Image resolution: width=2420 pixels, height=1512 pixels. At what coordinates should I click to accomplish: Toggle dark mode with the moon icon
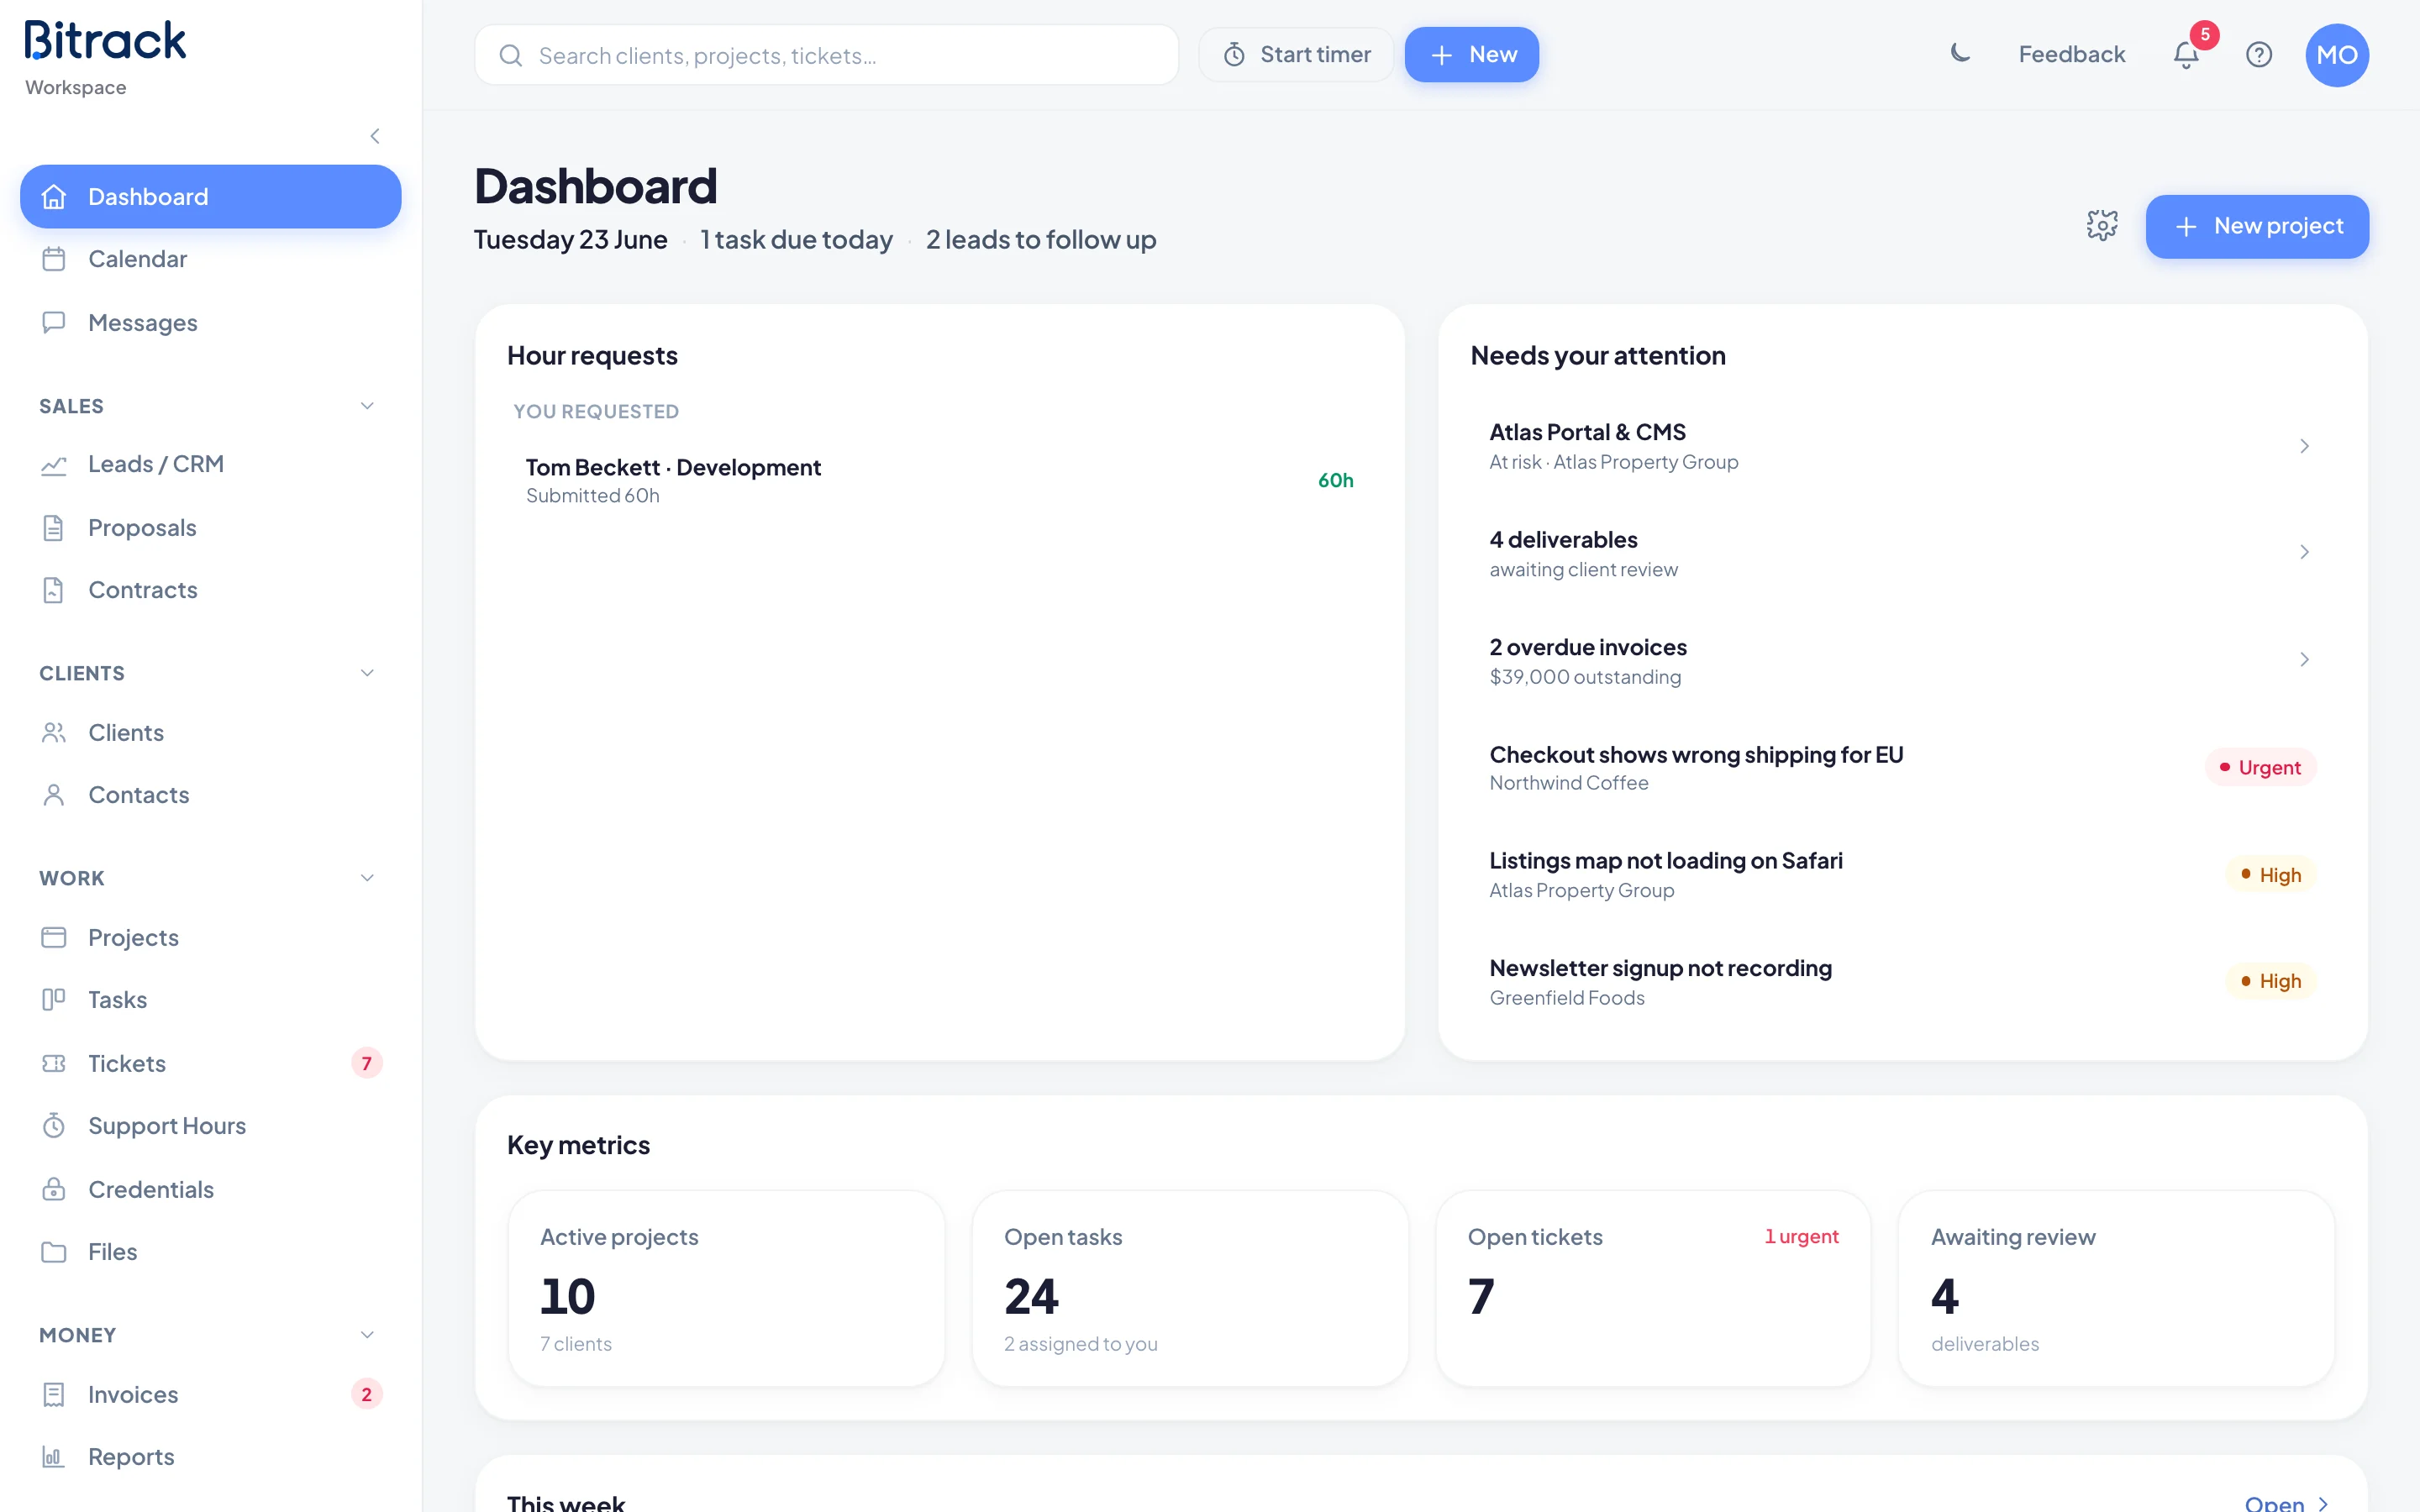pyautogui.click(x=1960, y=54)
